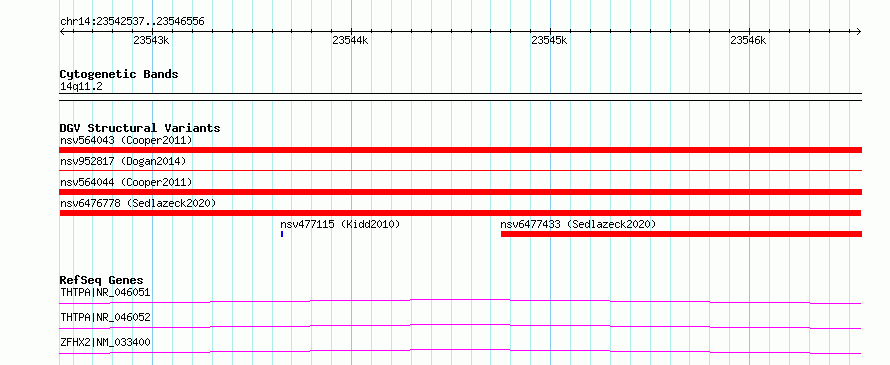890x365 pixels.
Task: Open variant nsv6477433 (Sedlazeck2020) label
Action: coord(578,224)
